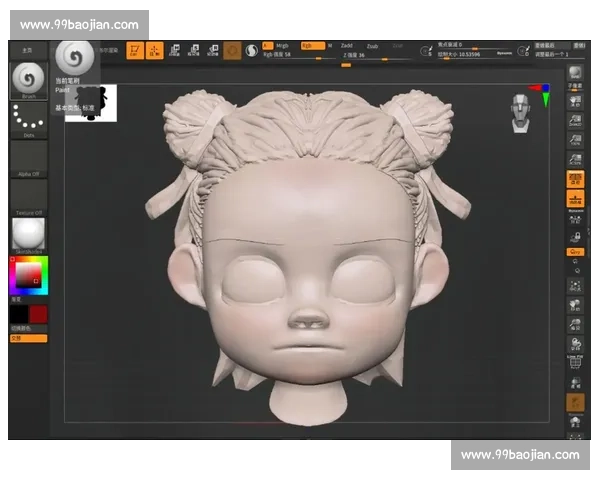
Task: Open the Texture Off selector
Action: coord(28,198)
